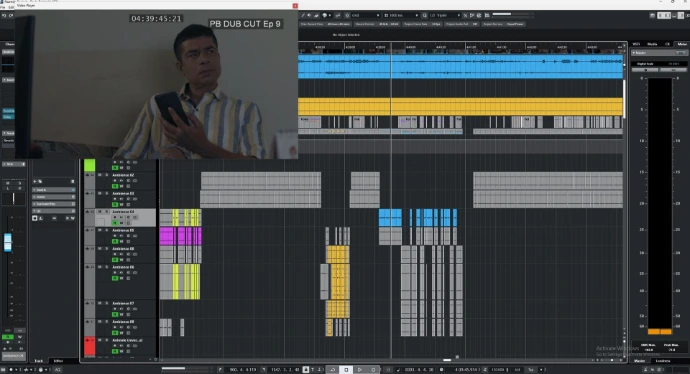Switch to the Master tab under meter
Image resolution: width=690 pixels, height=374 pixels.
click(640, 361)
